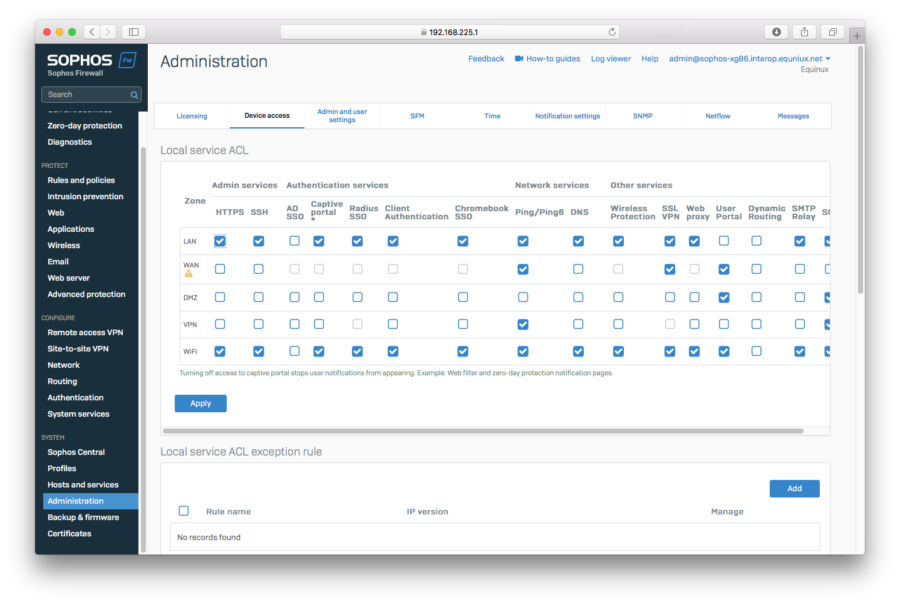The image size is (900, 604).
Task: Expand the System services sidebar entry
Action: pos(78,413)
